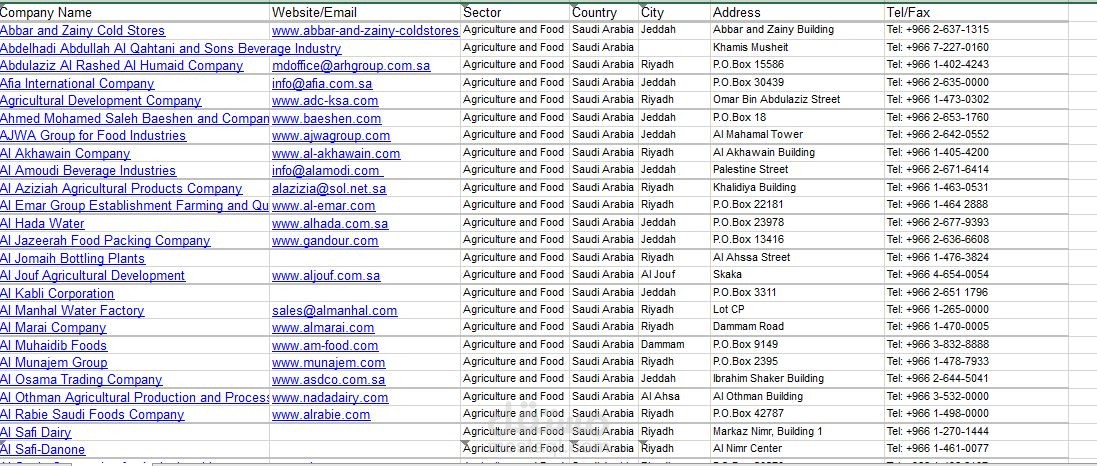Open Al Akhawain Company link
This screenshot has height=466, width=1097.
pyautogui.click(x=65, y=153)
